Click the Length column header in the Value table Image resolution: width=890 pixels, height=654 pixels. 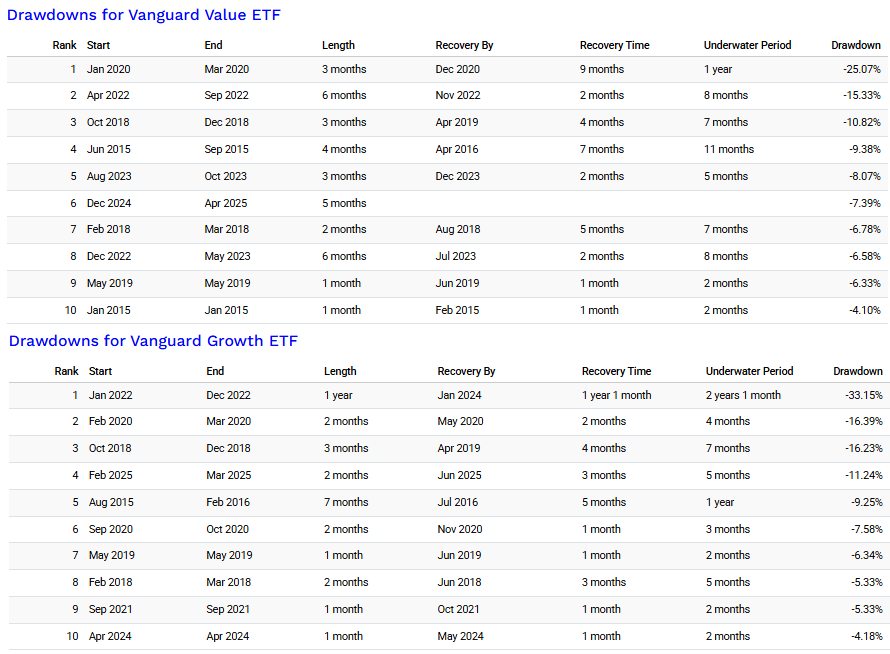click(338, 45)
